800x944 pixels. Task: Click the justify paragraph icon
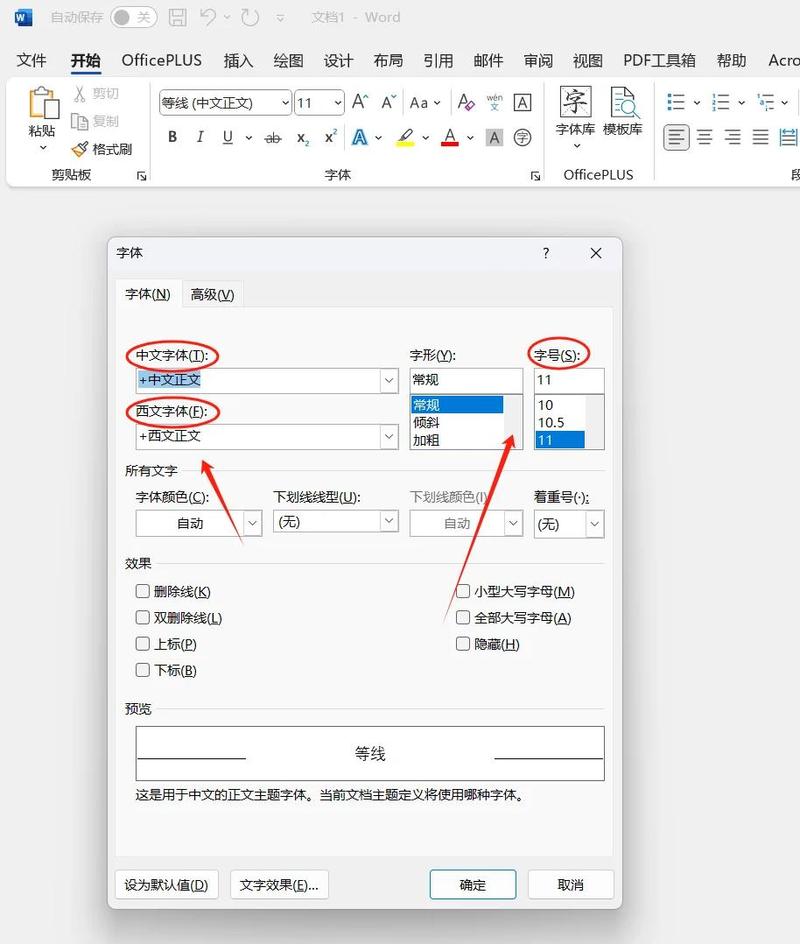pos(760,138)
